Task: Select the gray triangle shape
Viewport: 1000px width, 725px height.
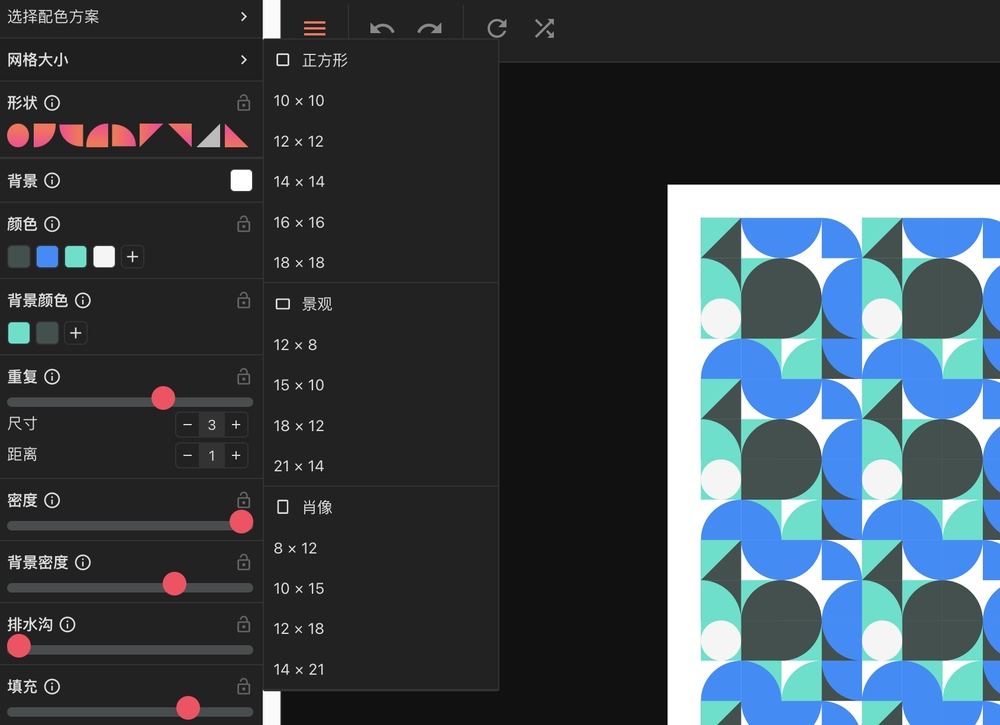Action: tap(209, 135)
